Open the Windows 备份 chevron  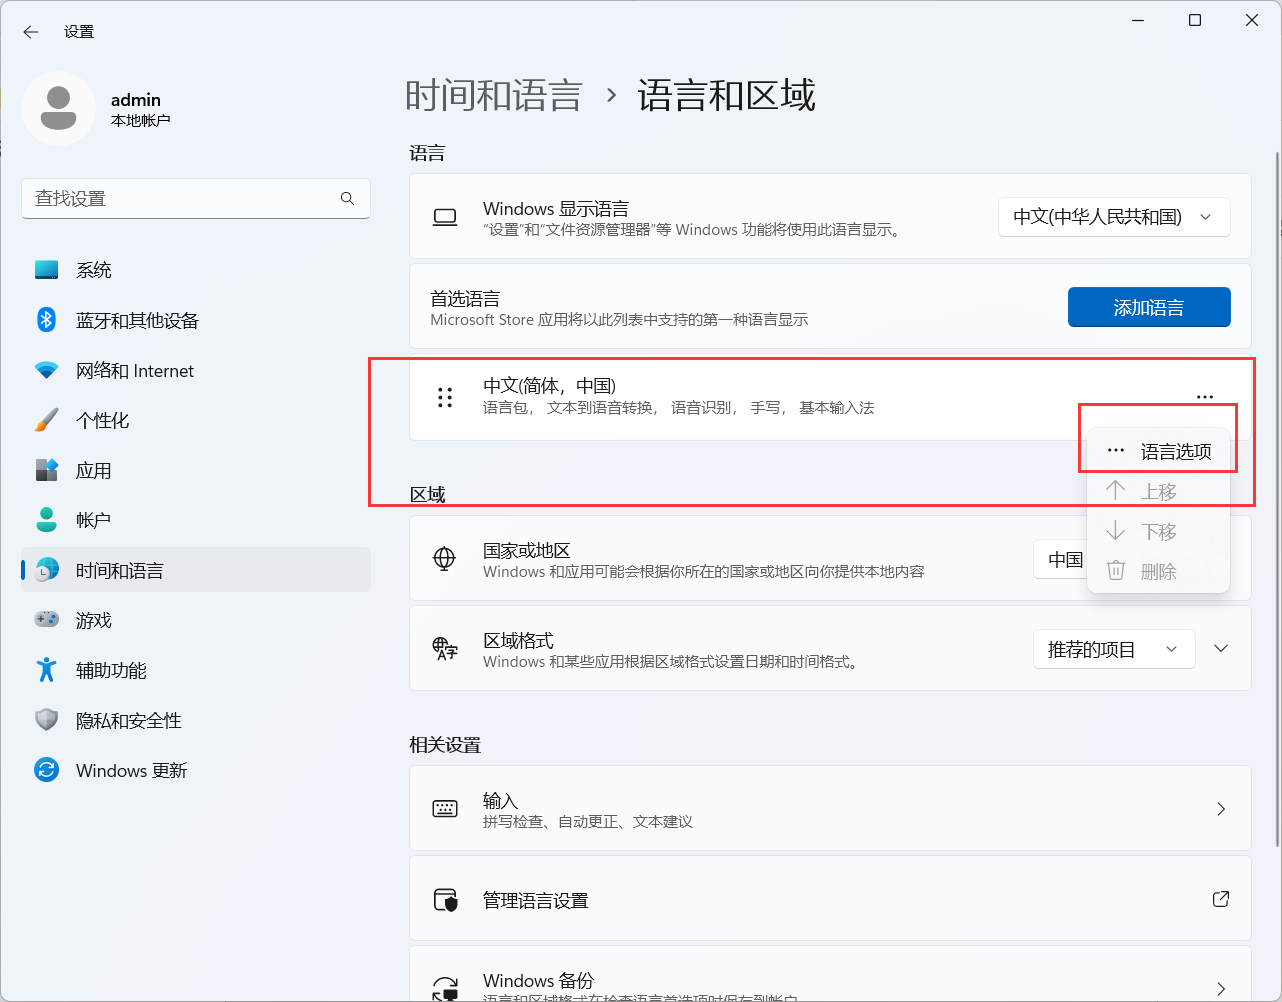1221,988
